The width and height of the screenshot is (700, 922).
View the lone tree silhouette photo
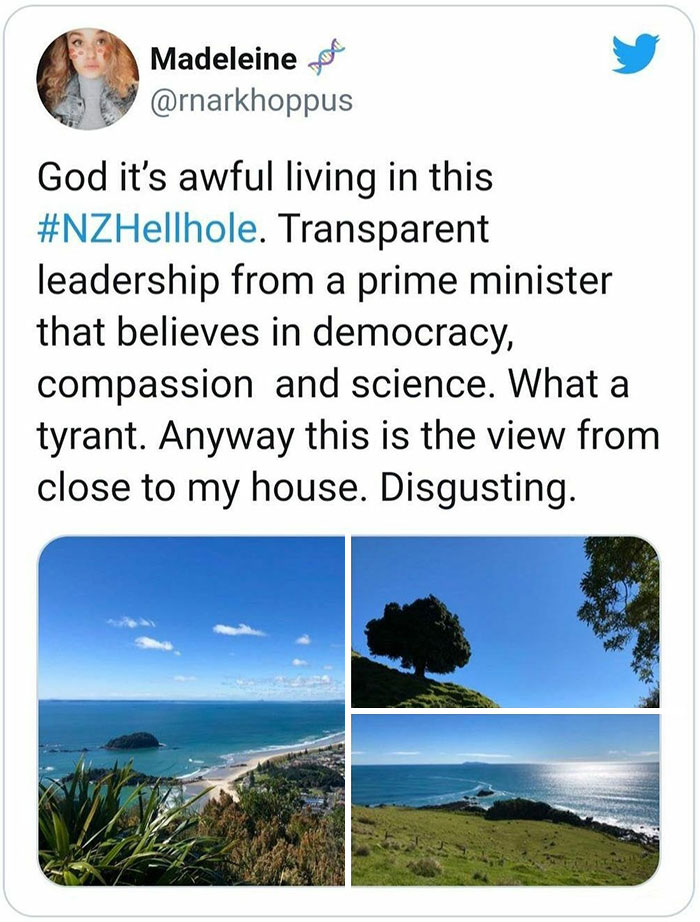click(x=505, y=621)
